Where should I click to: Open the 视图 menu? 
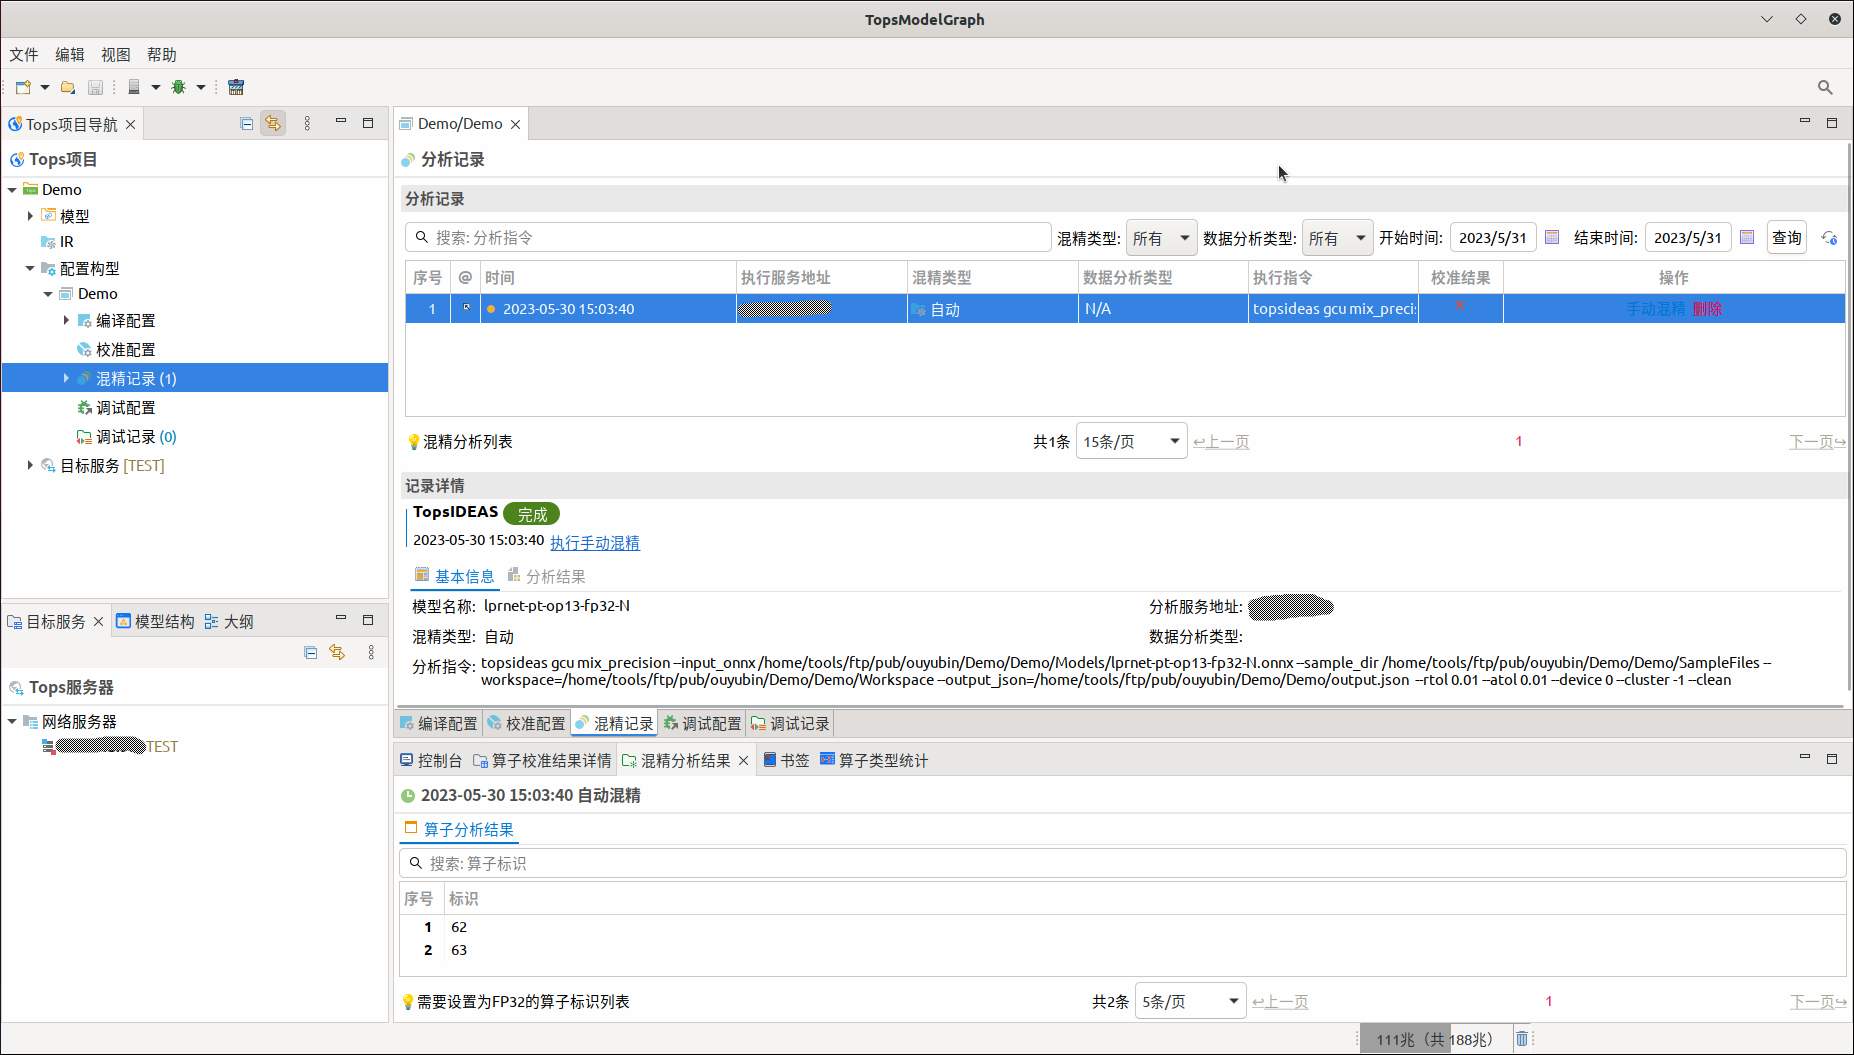click(116, 54)
